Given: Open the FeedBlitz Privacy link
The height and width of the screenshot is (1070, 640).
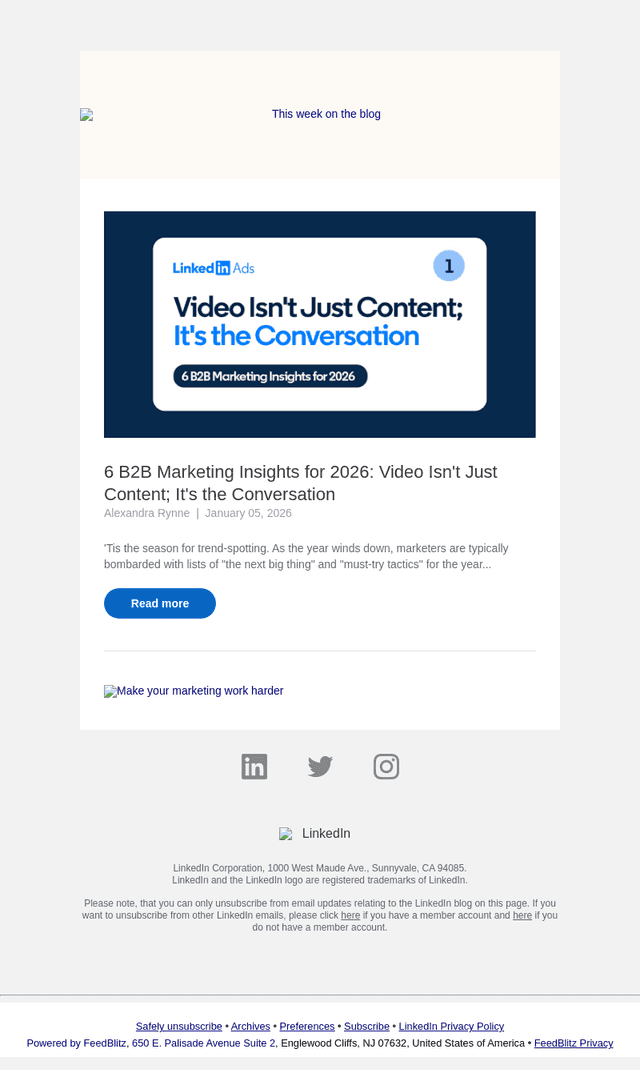Looking at the screenshot, I should (573, 1043).
